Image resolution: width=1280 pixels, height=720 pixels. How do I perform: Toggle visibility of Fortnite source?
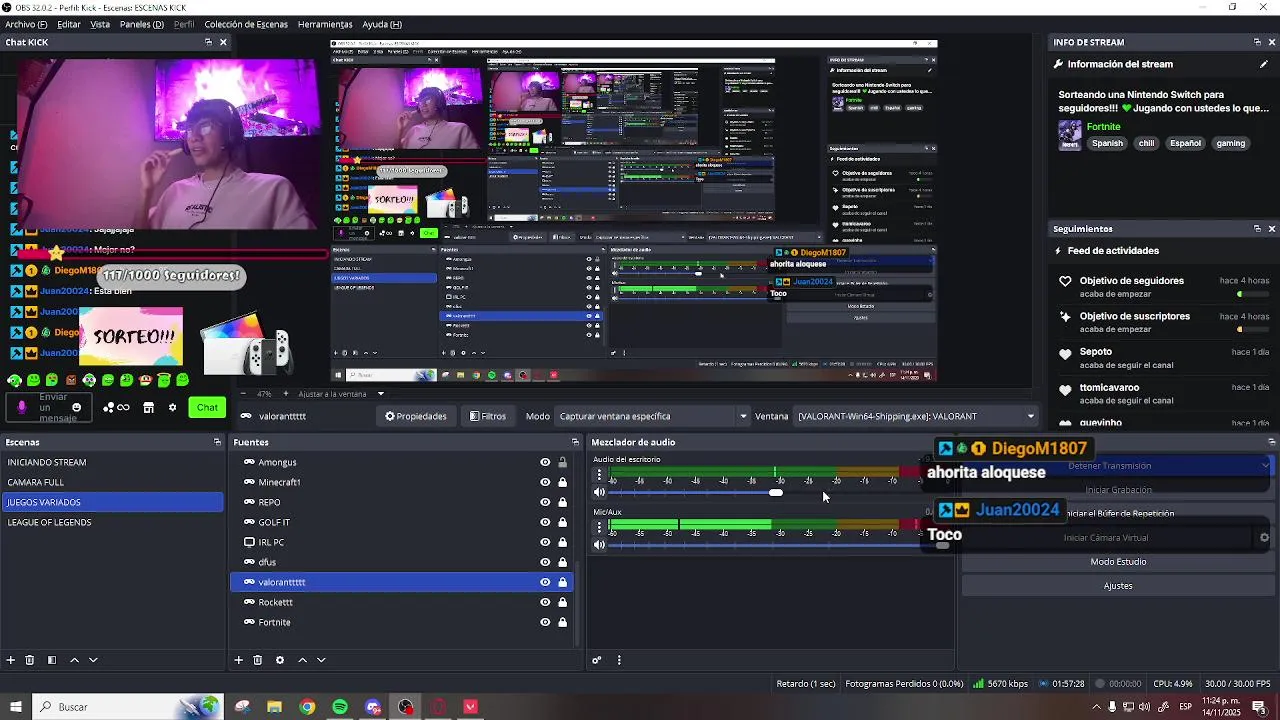tap(545, 622)
